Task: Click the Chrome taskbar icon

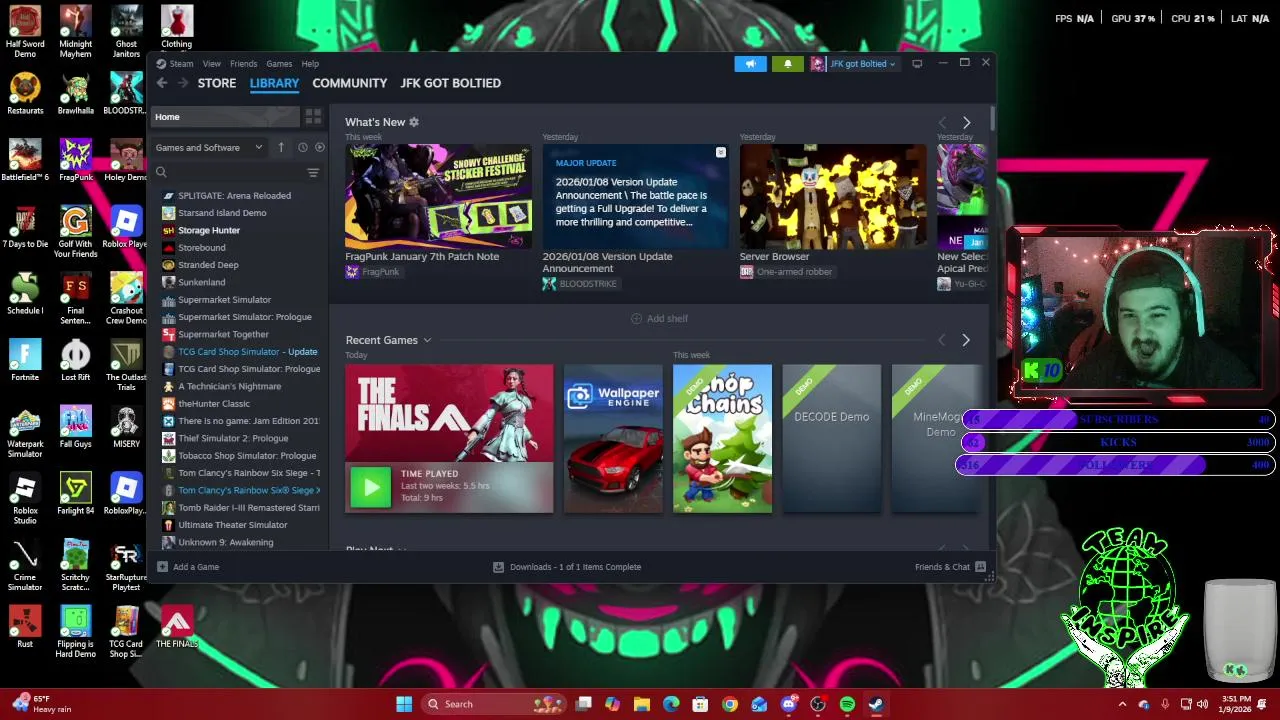Action: coord(730,704)
